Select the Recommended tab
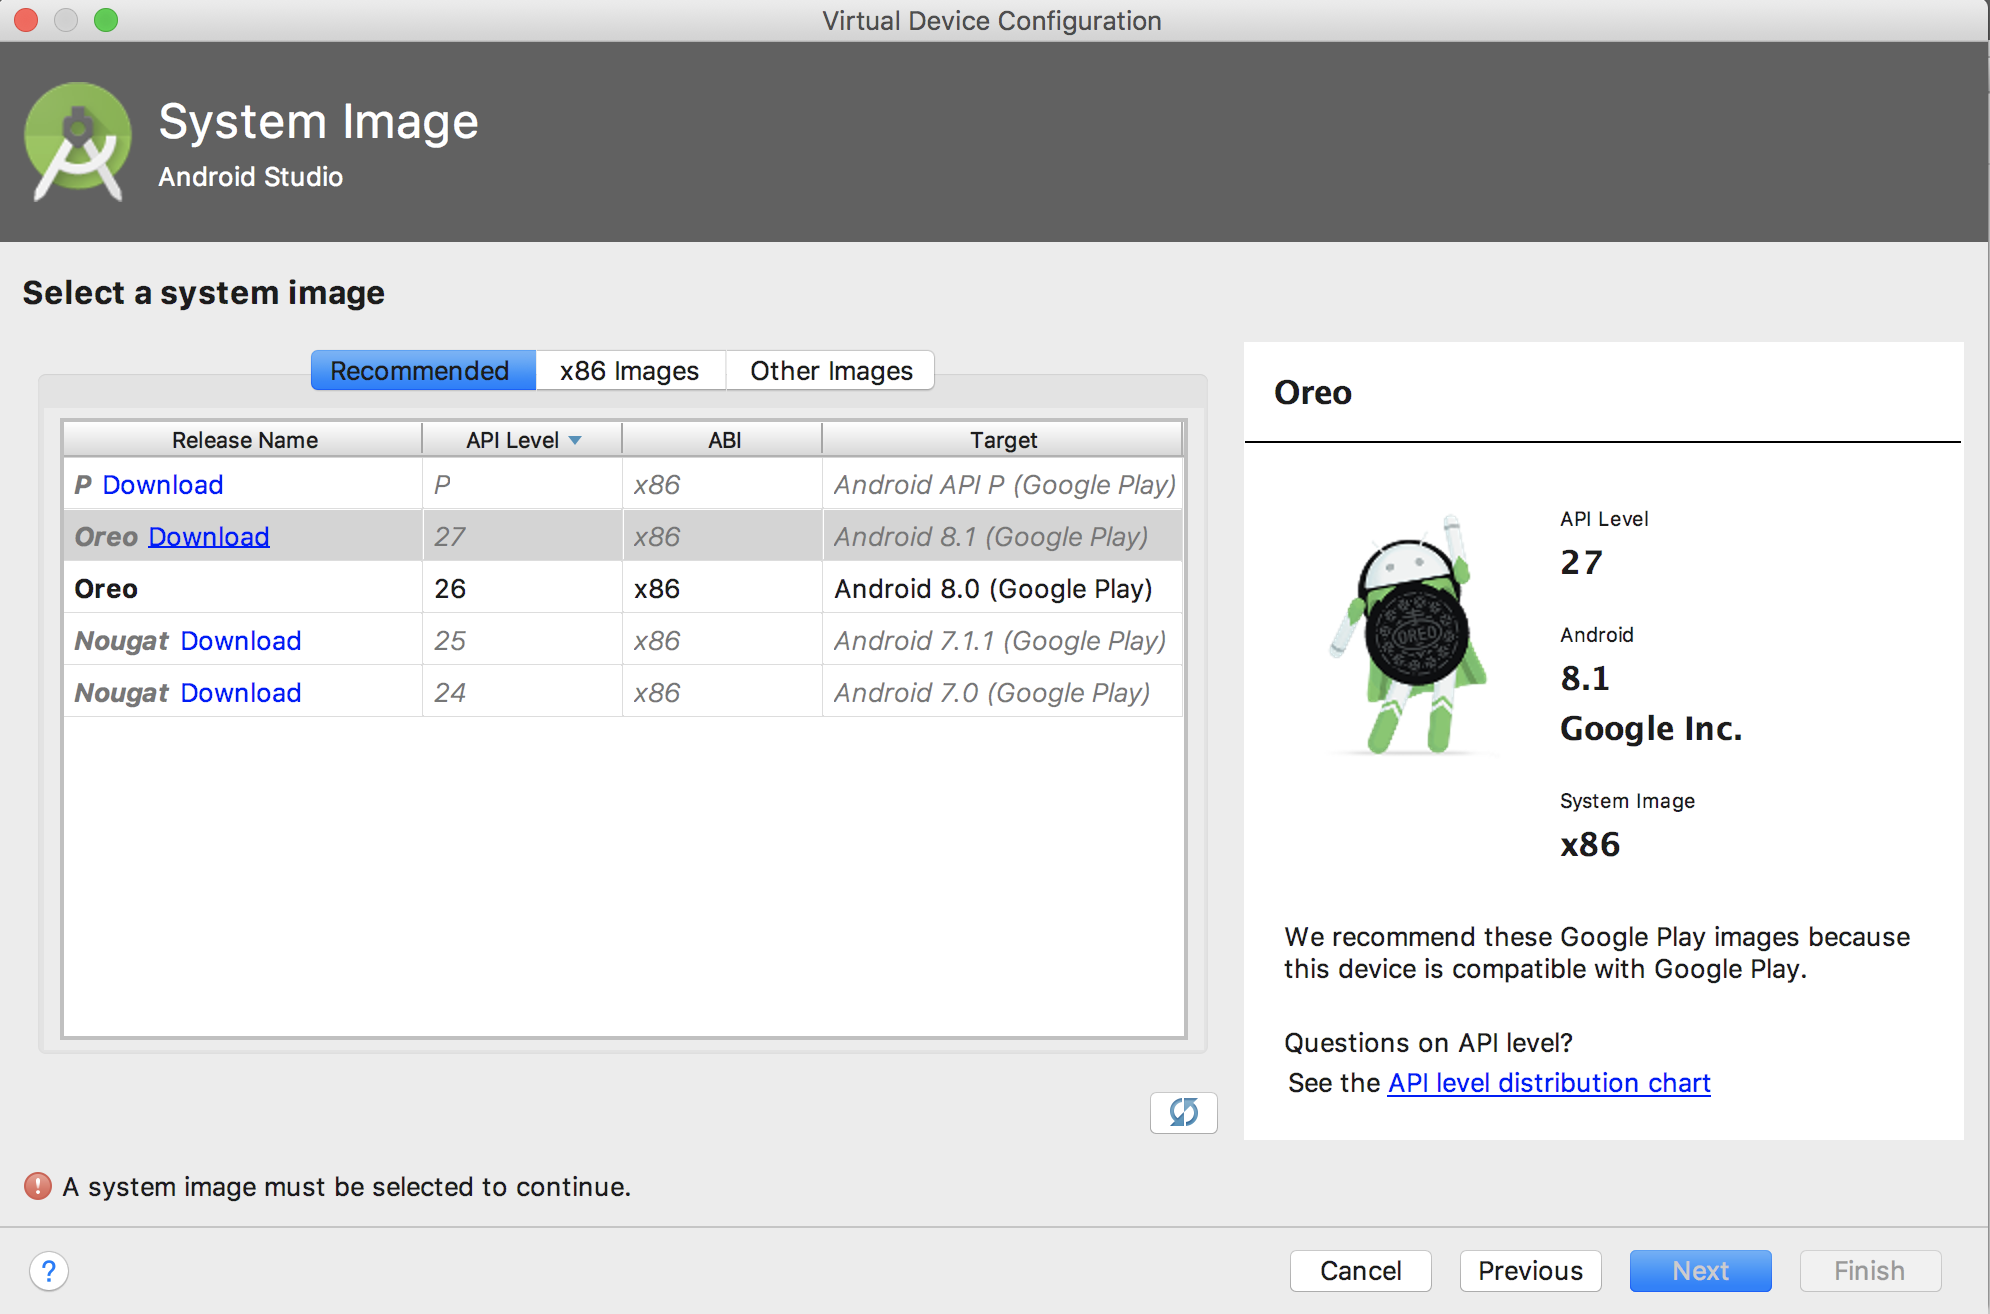This screenshot has width=1990, height=1314. click(420, 371)
